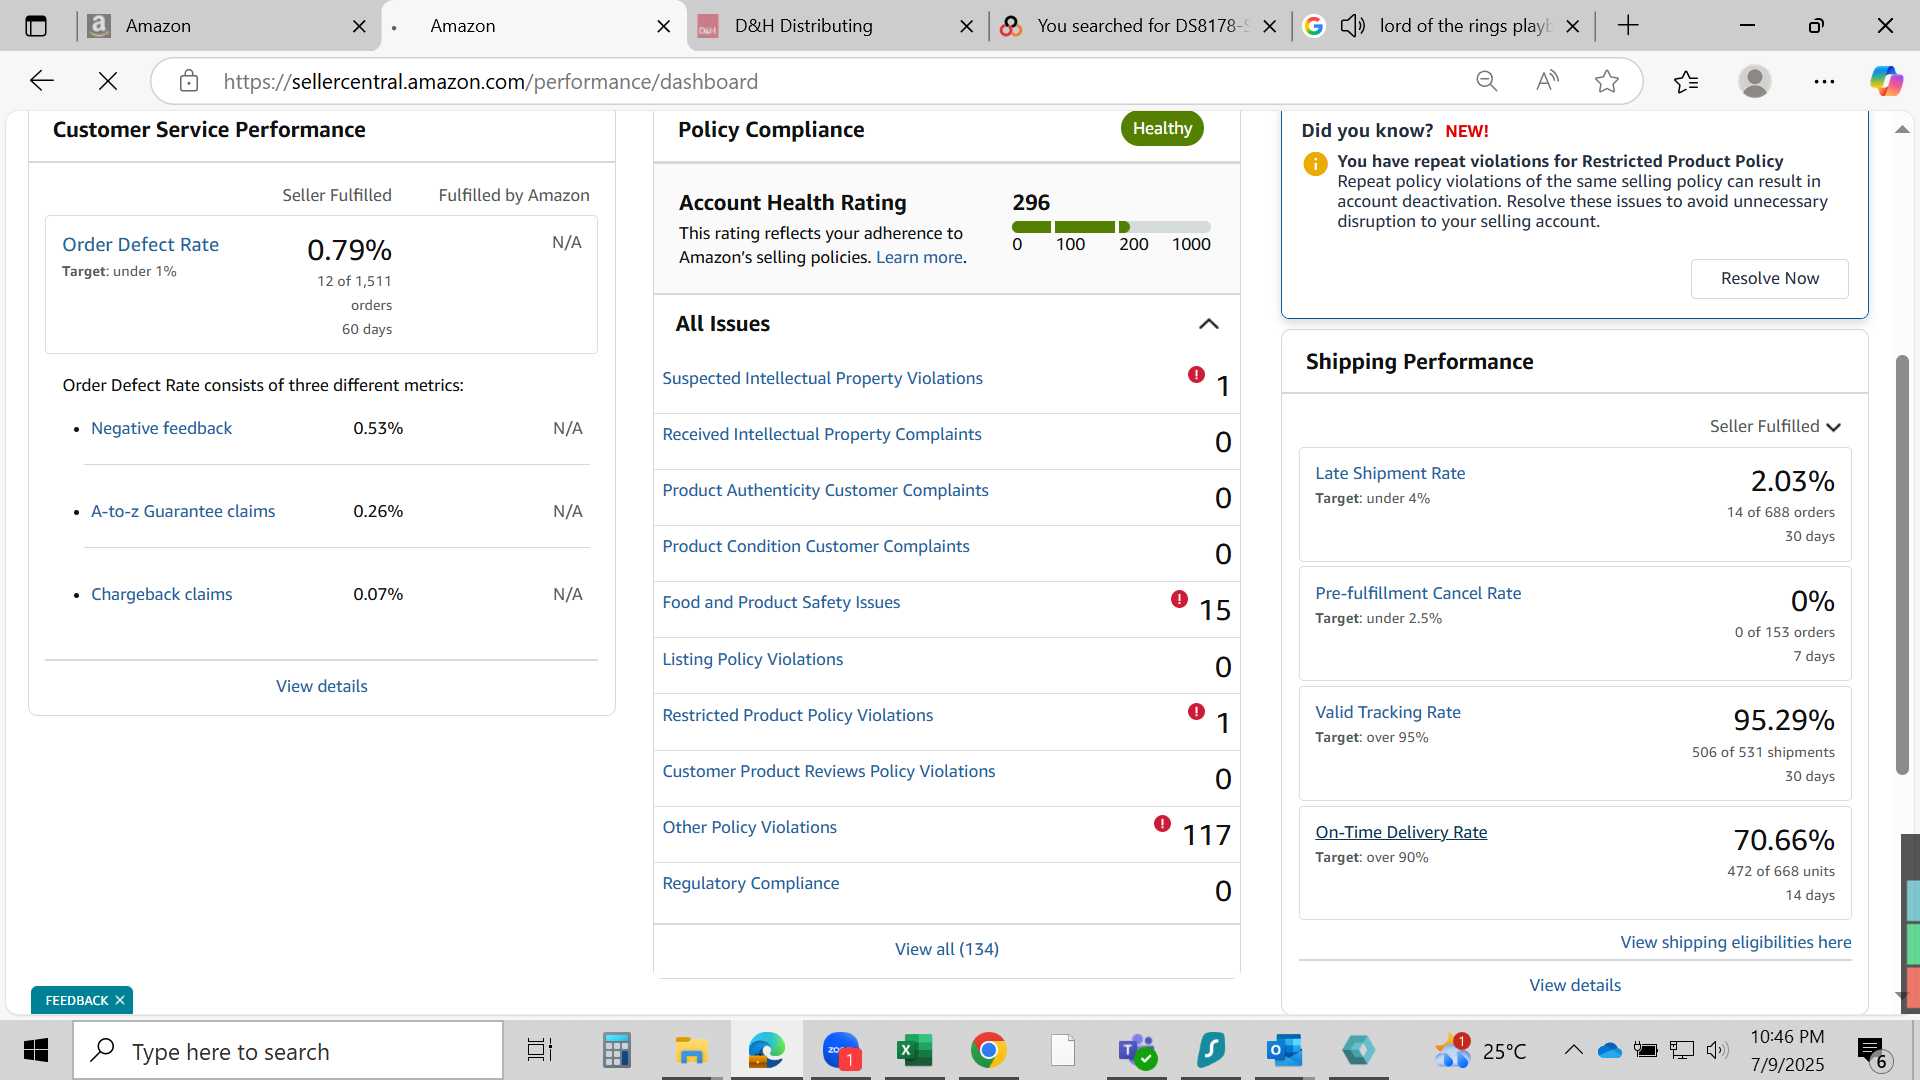Viewport: 1920px width, 1080px height.
Task: Open Other Policy Violations link
Action: (749, 827)
